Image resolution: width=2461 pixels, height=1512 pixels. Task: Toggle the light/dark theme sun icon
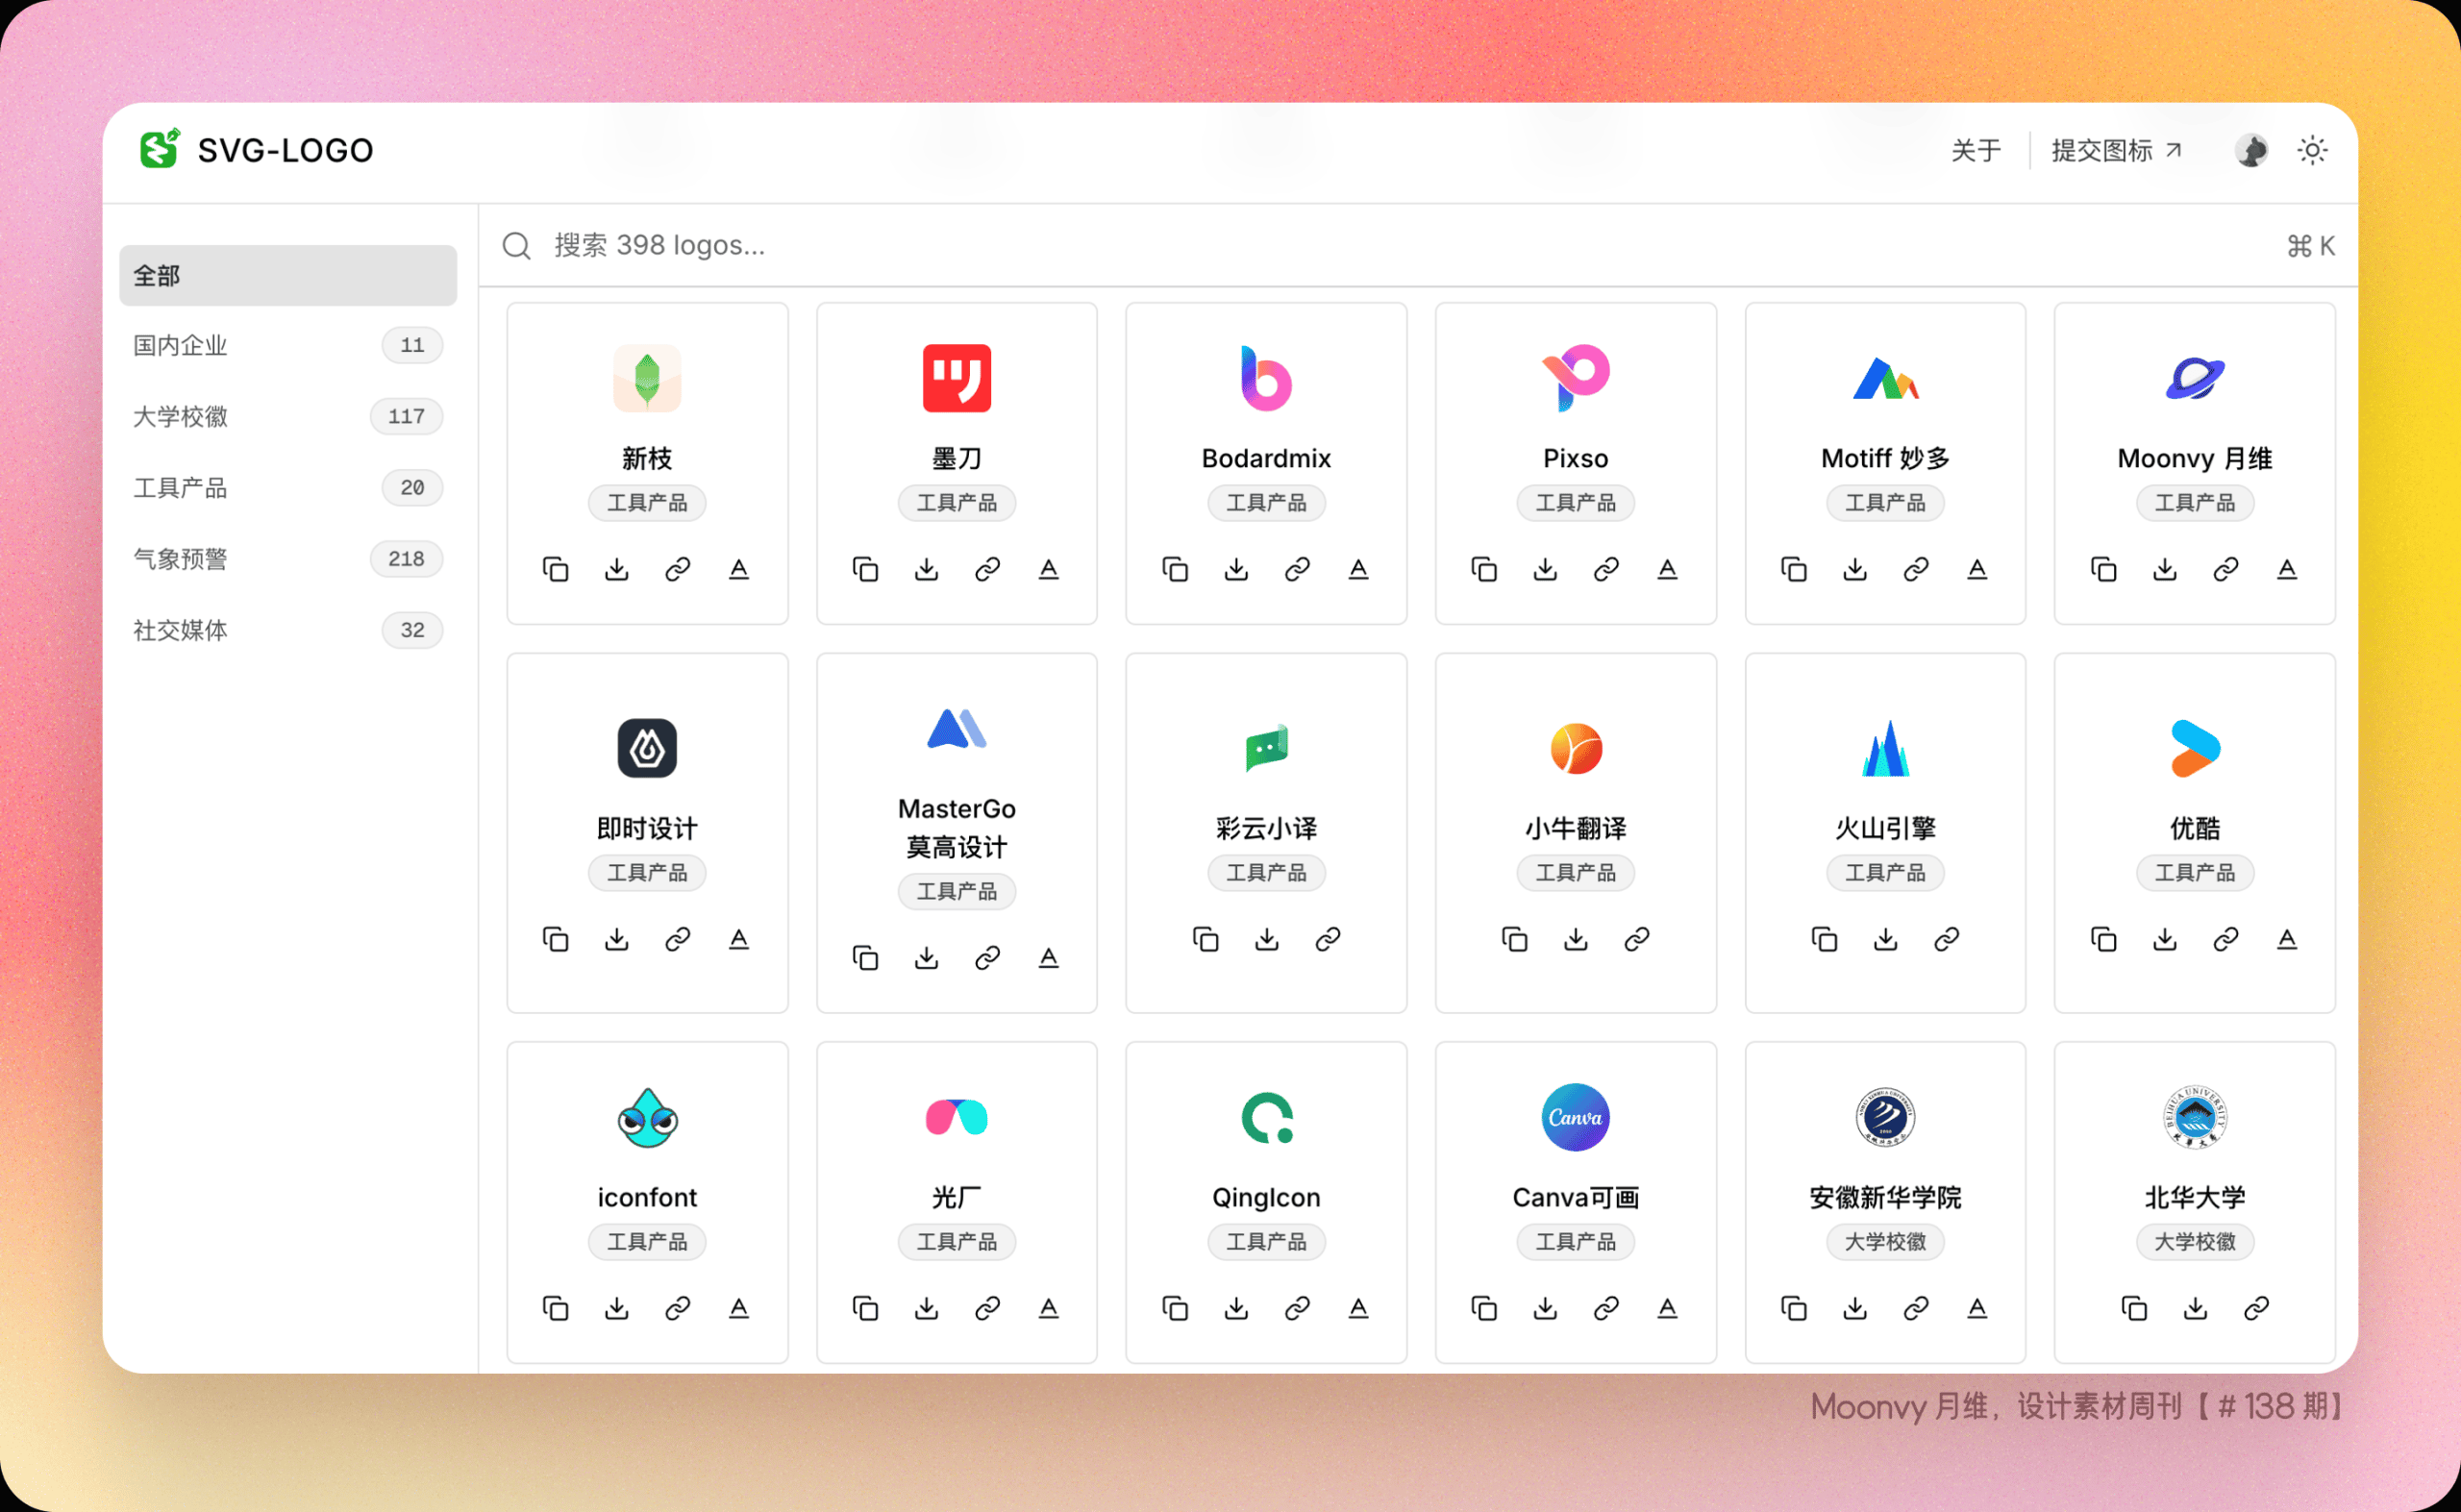2313,151
